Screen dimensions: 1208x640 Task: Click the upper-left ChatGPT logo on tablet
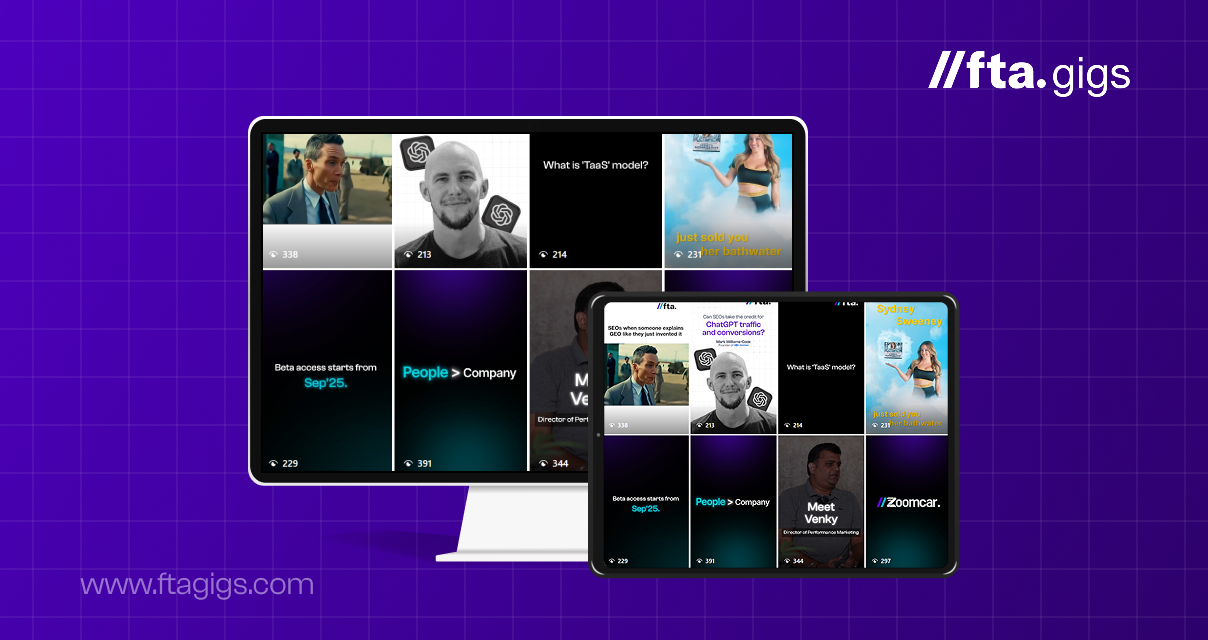(705, 359)
